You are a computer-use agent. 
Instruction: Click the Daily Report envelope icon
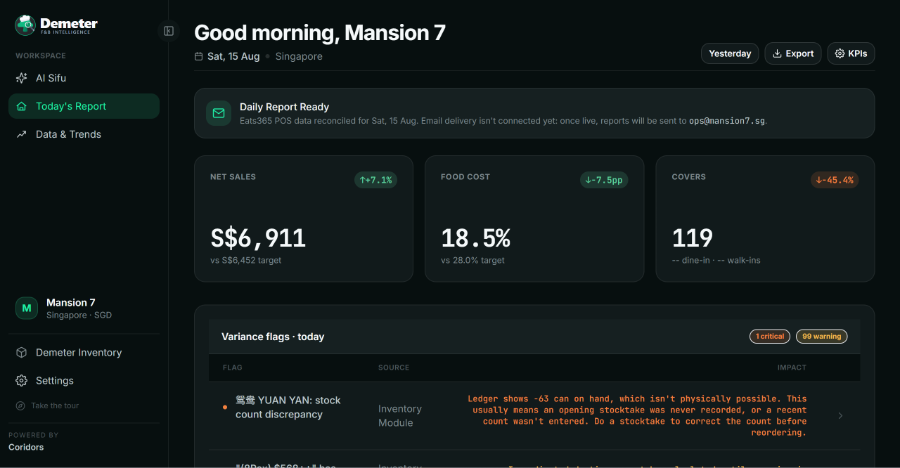tap(219, 113)
